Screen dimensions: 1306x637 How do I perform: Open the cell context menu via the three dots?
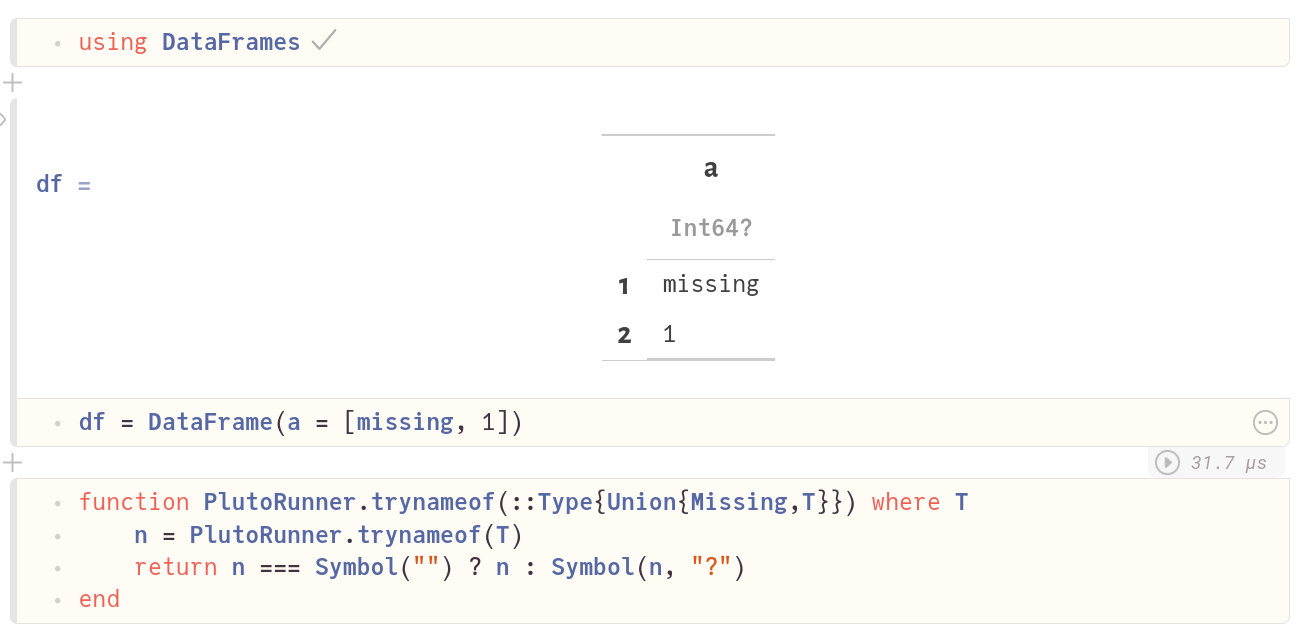tap(1265, 422)
